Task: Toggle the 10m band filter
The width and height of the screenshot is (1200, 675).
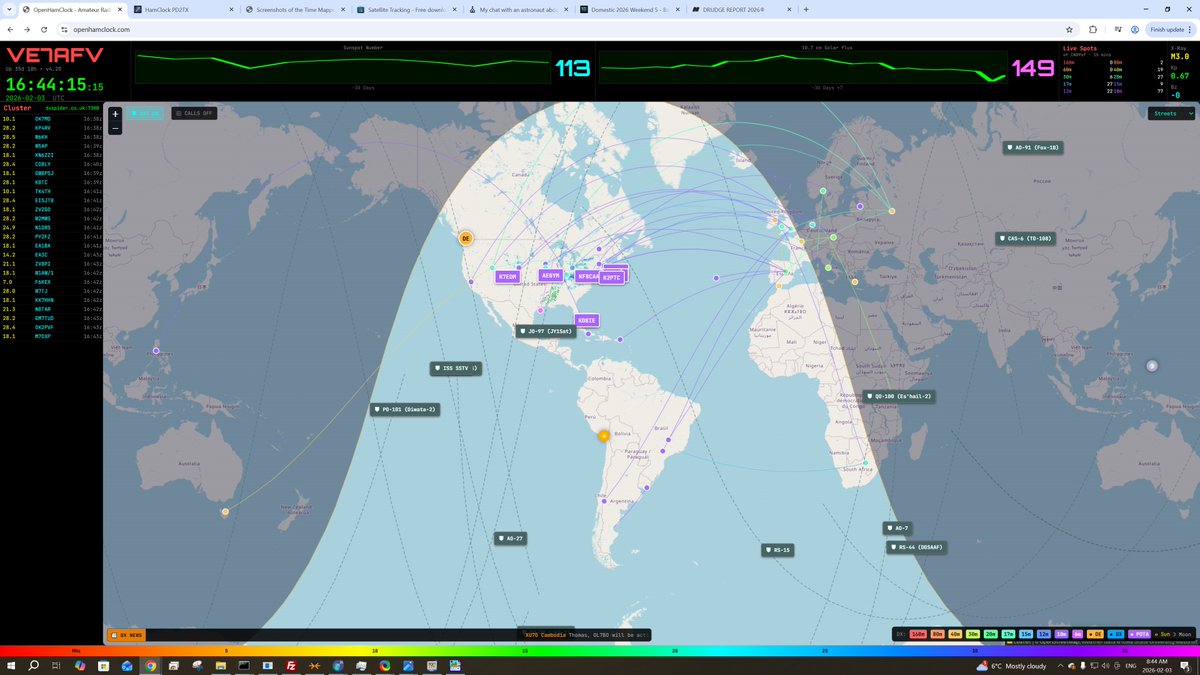Action: click(x=1061, y=634)
